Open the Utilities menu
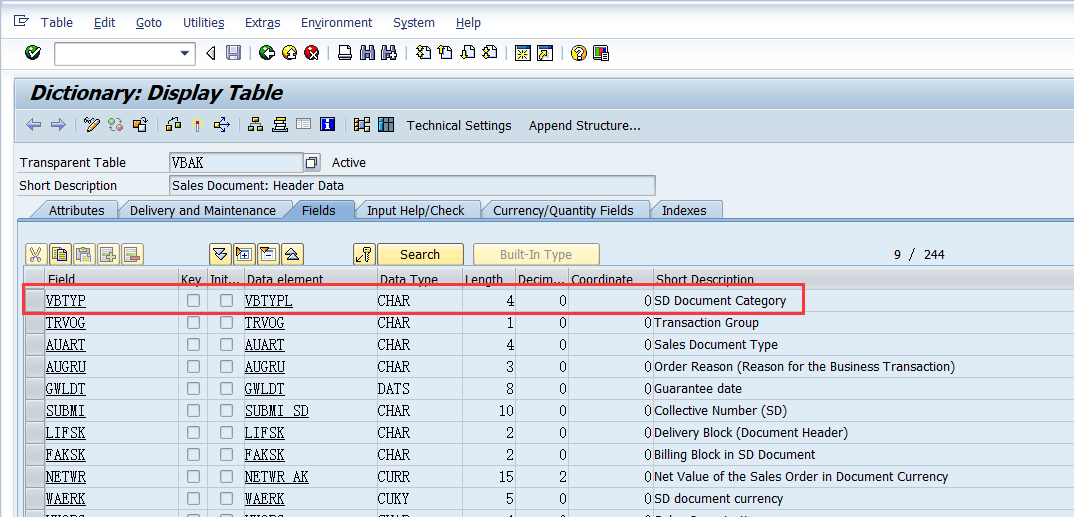This screenshot has width=1074, height=517. point(203,23)
